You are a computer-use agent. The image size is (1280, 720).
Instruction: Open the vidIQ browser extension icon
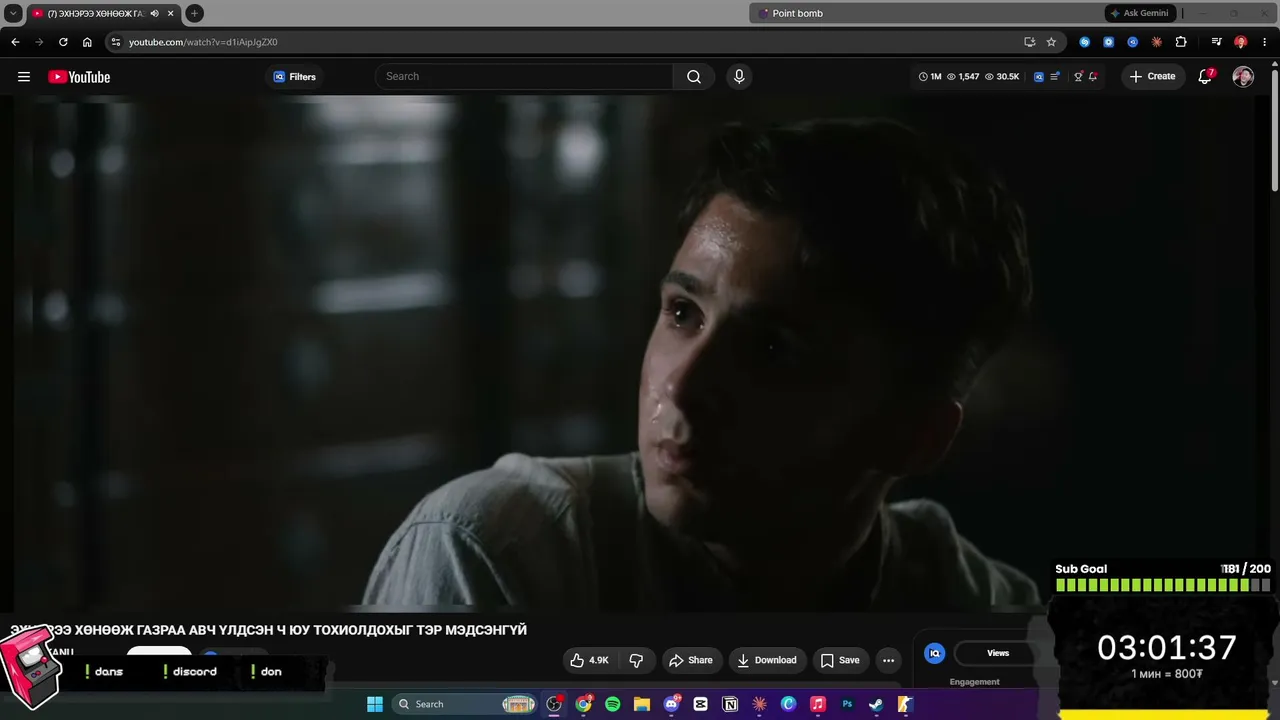tap(1132, 42)
